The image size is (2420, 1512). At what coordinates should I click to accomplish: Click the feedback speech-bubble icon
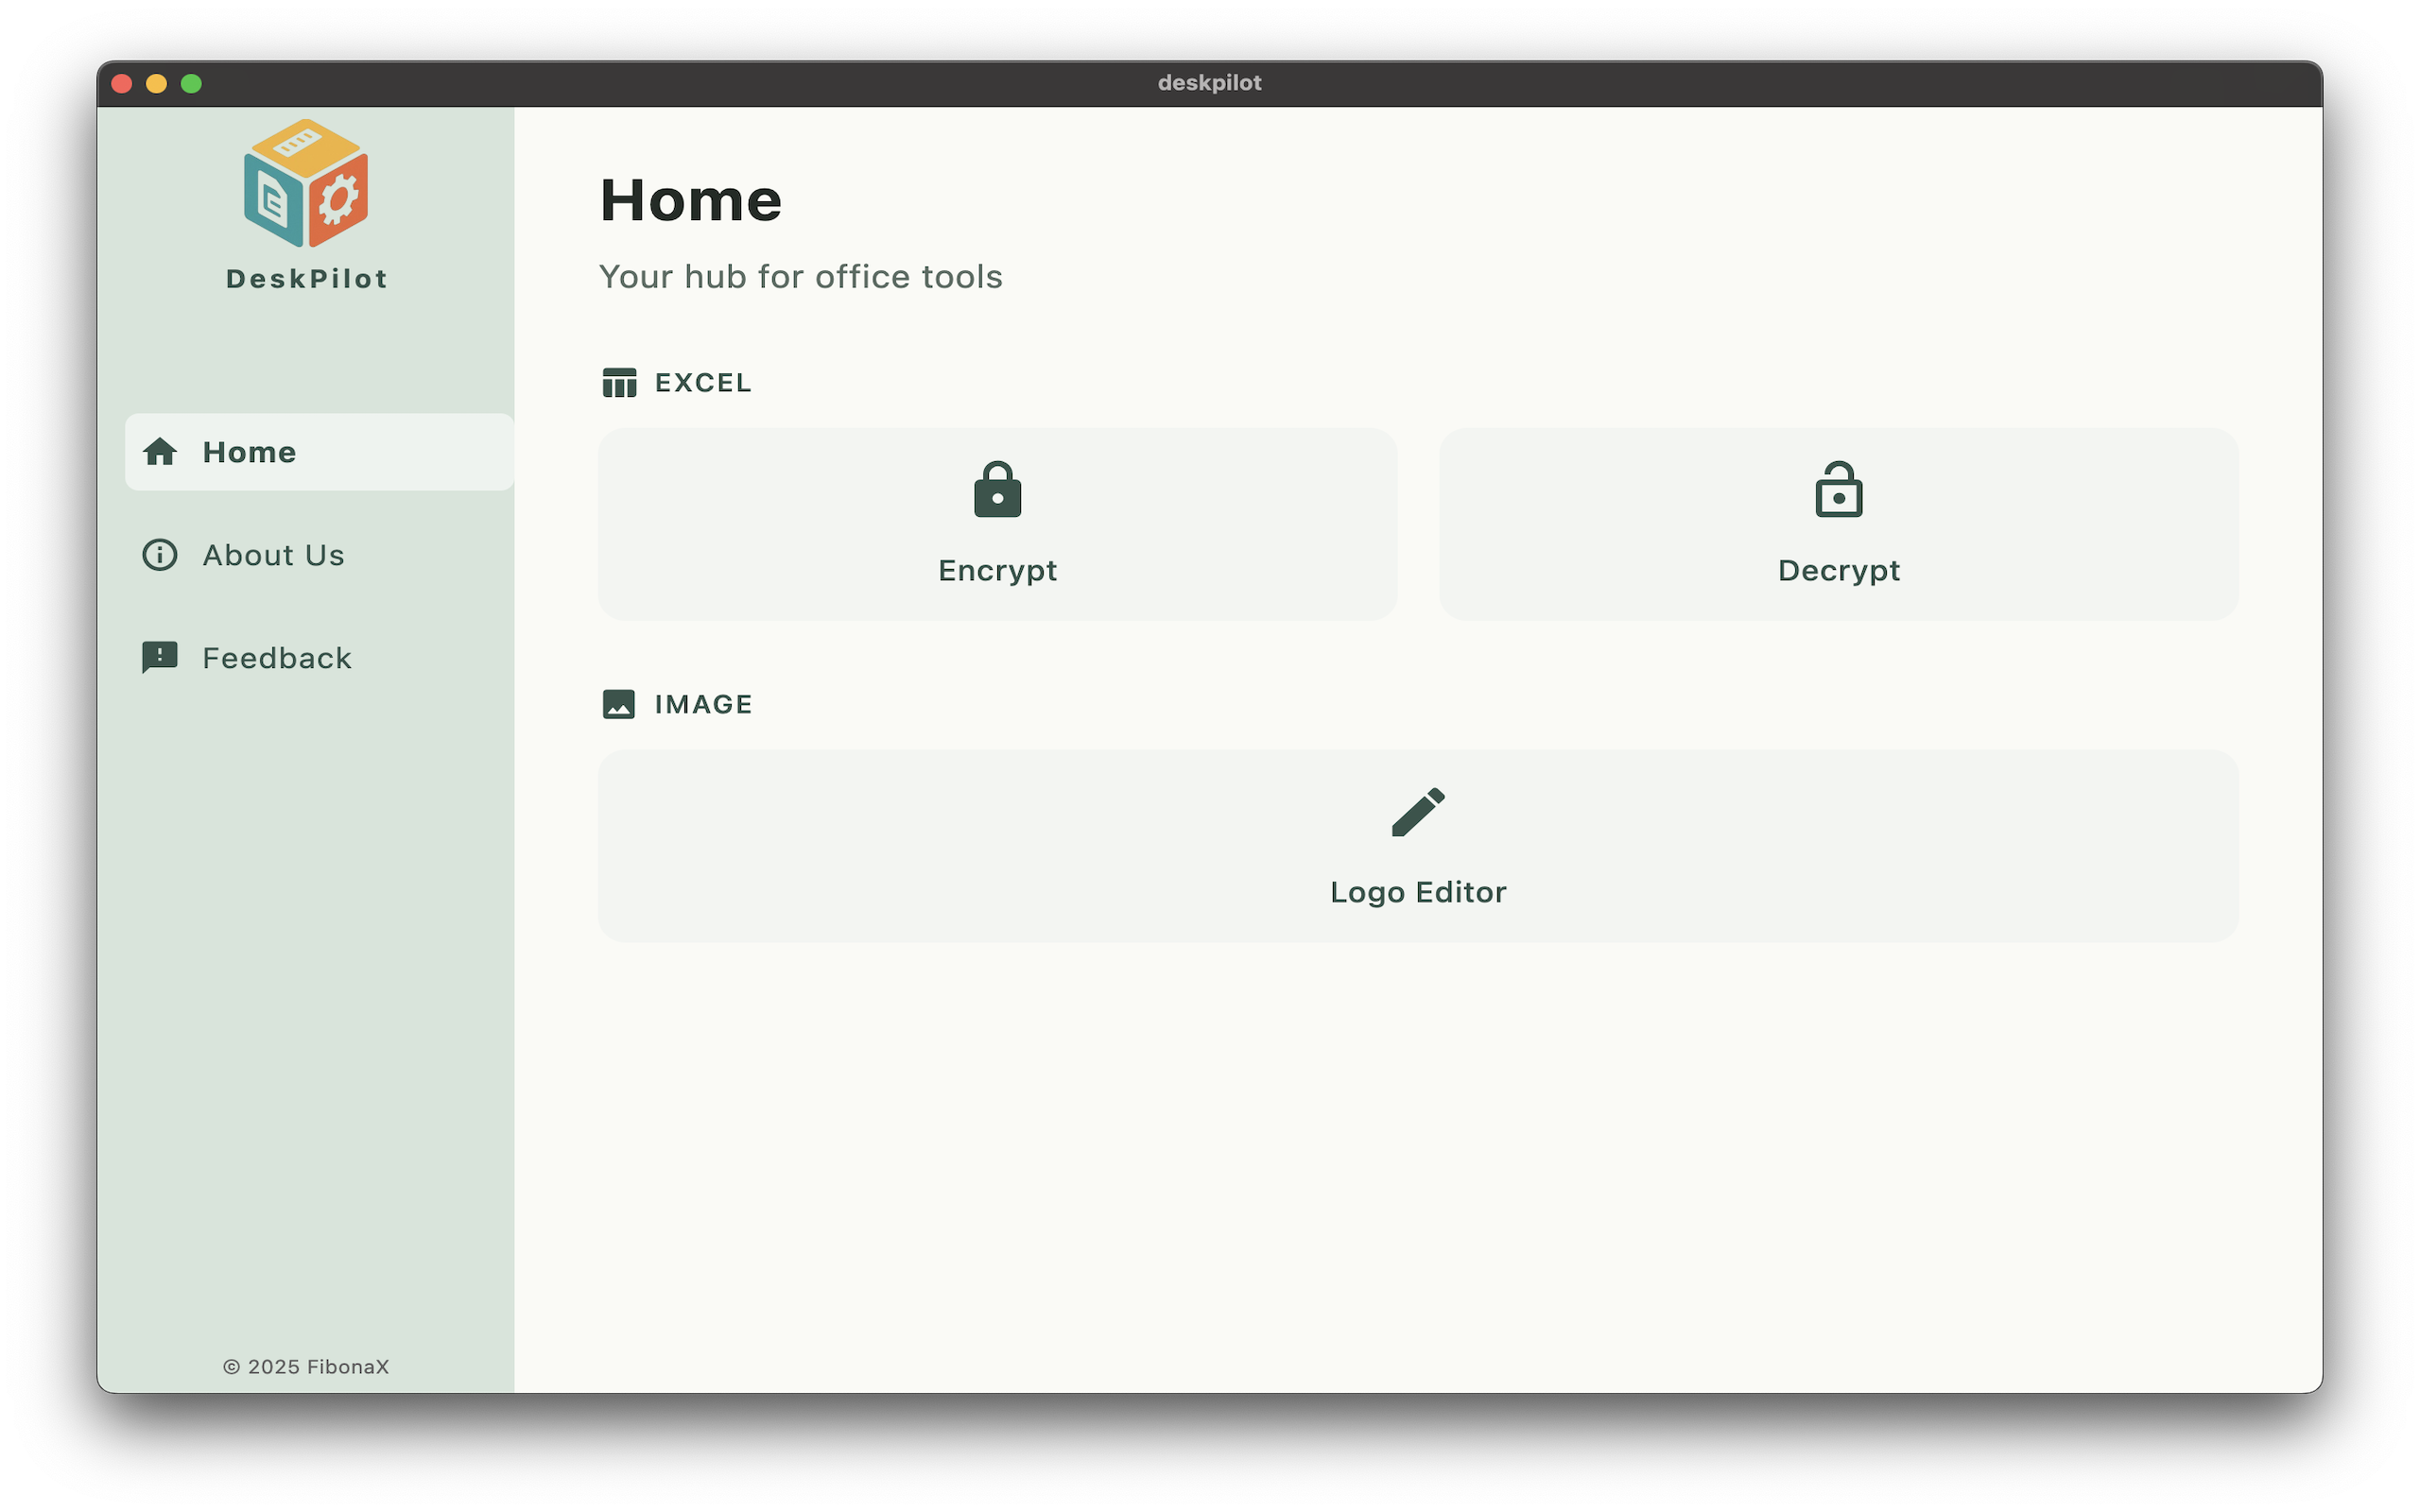click(161, 657)
